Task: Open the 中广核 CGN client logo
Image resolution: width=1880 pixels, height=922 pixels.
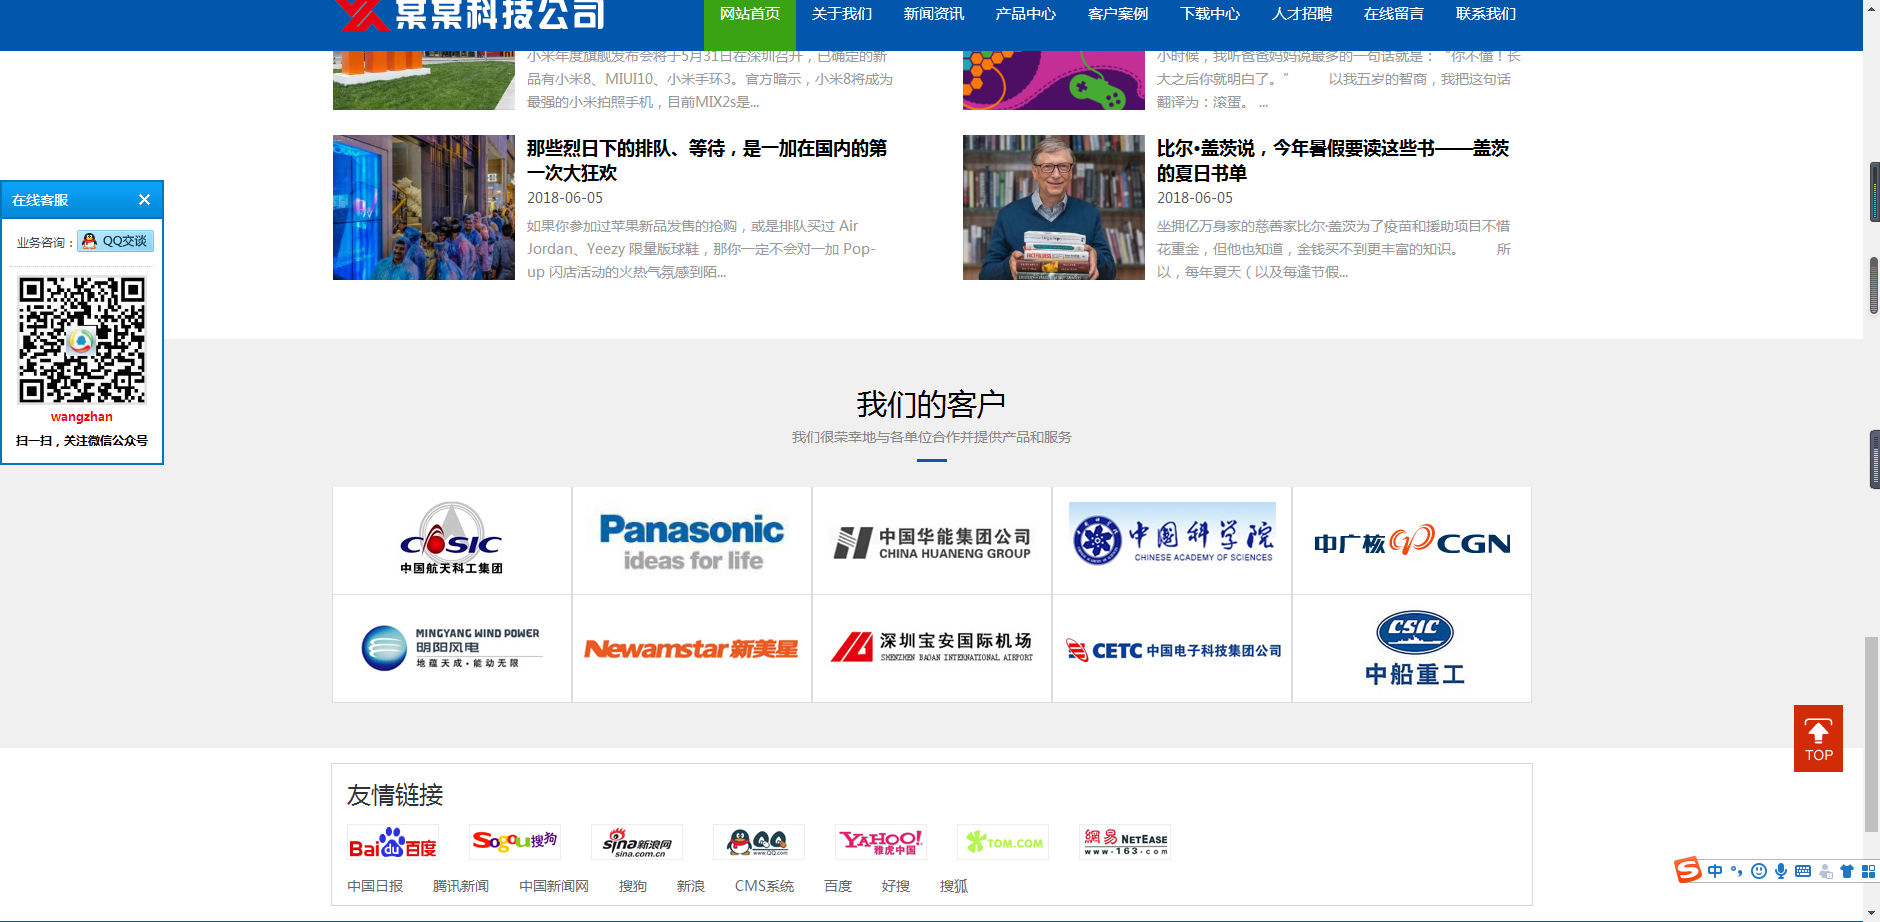Action: (x=1412, y=540)
